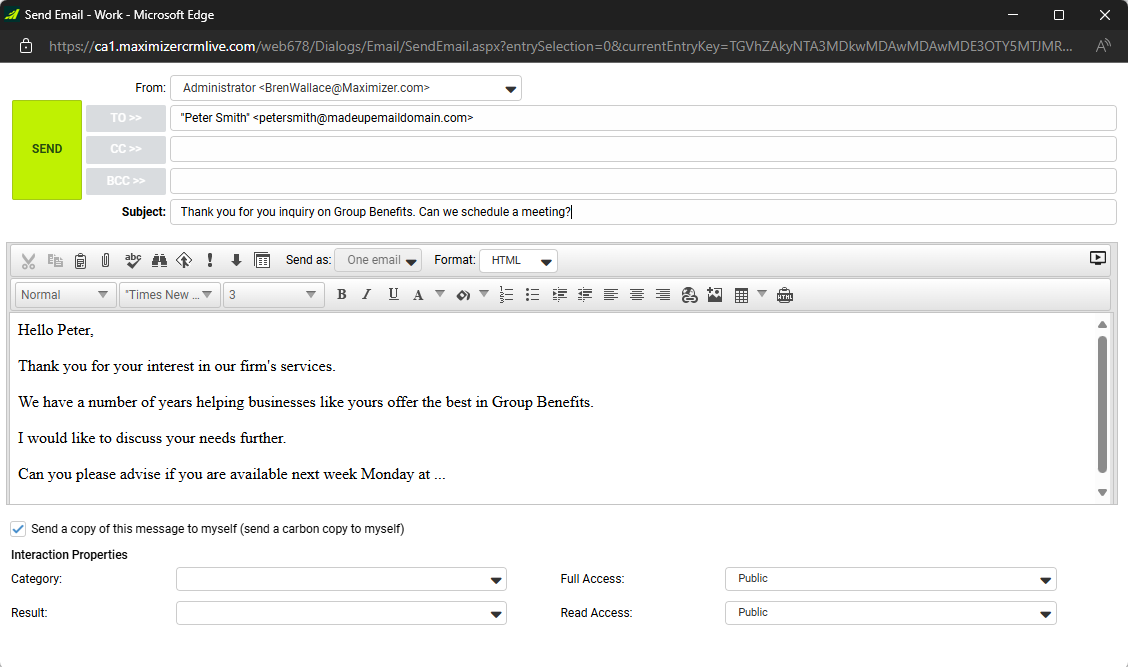Viewport: 1128px width, 667px height.
Task: Click the read aloud icon in address bar
Action: tap(1103, 46)
